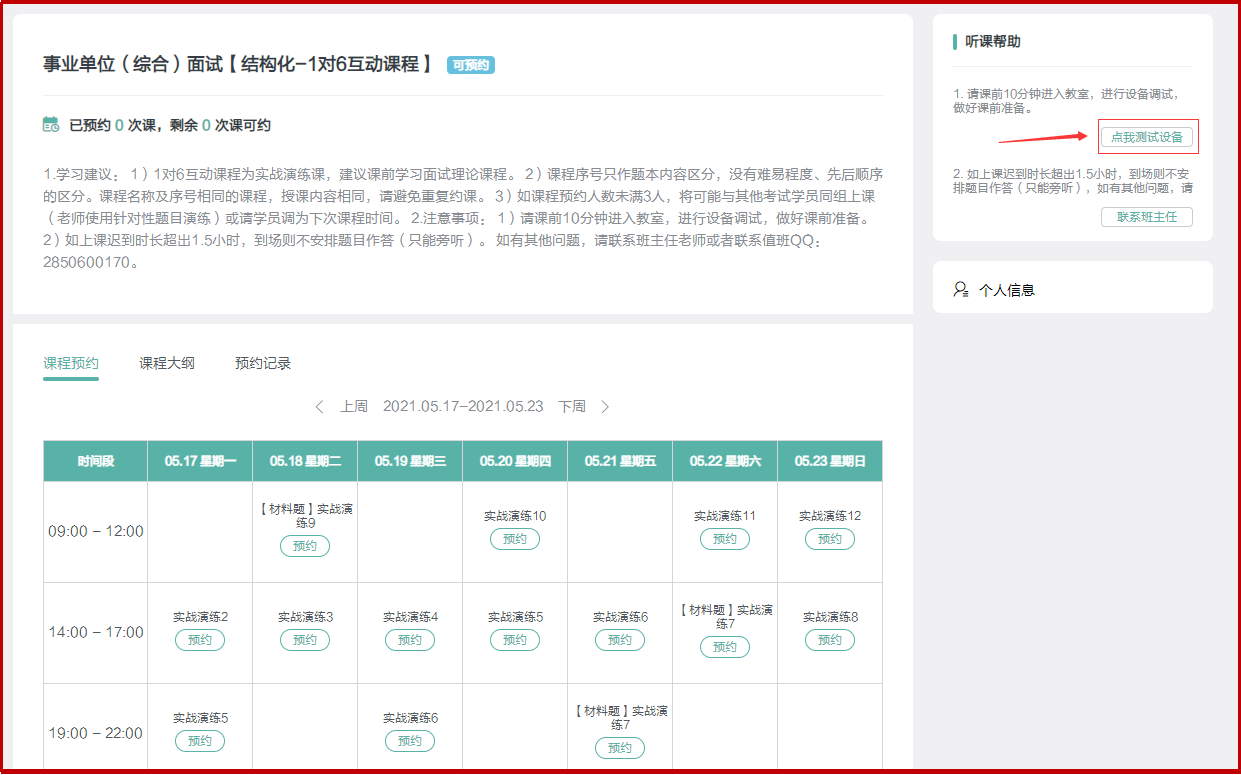Open the 课程大纲 tab
The height and width of the screenshot is (775, 1241).
coord(167,363)
